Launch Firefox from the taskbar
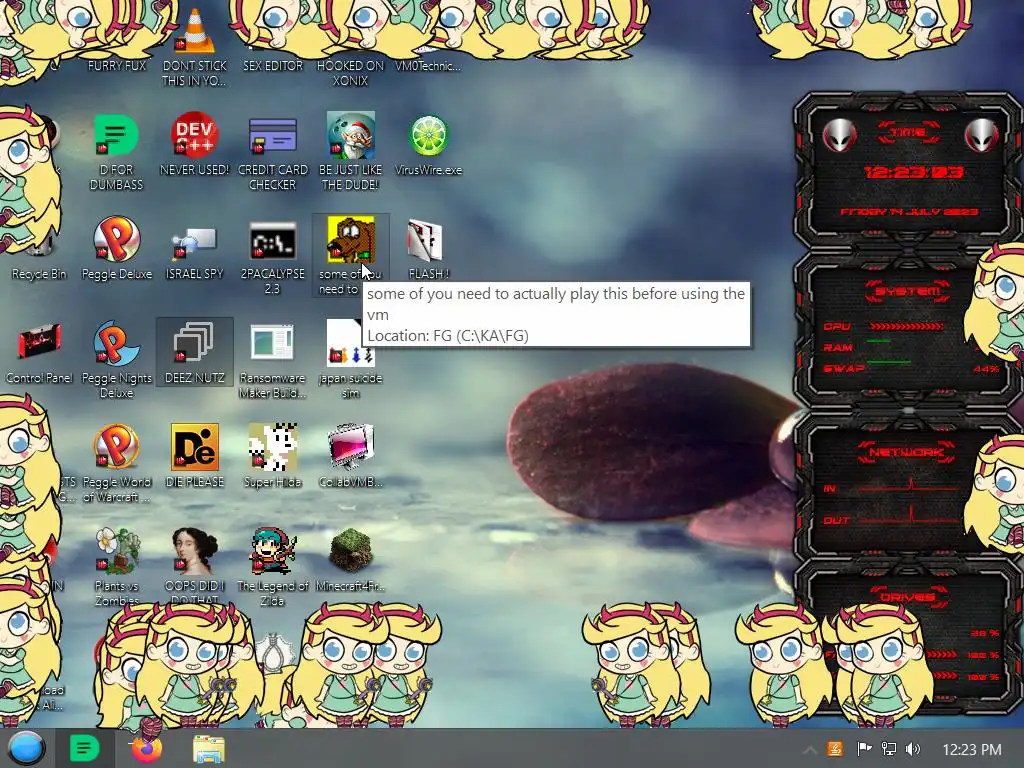Screen dimensions: 1024x768 point(146,748)
